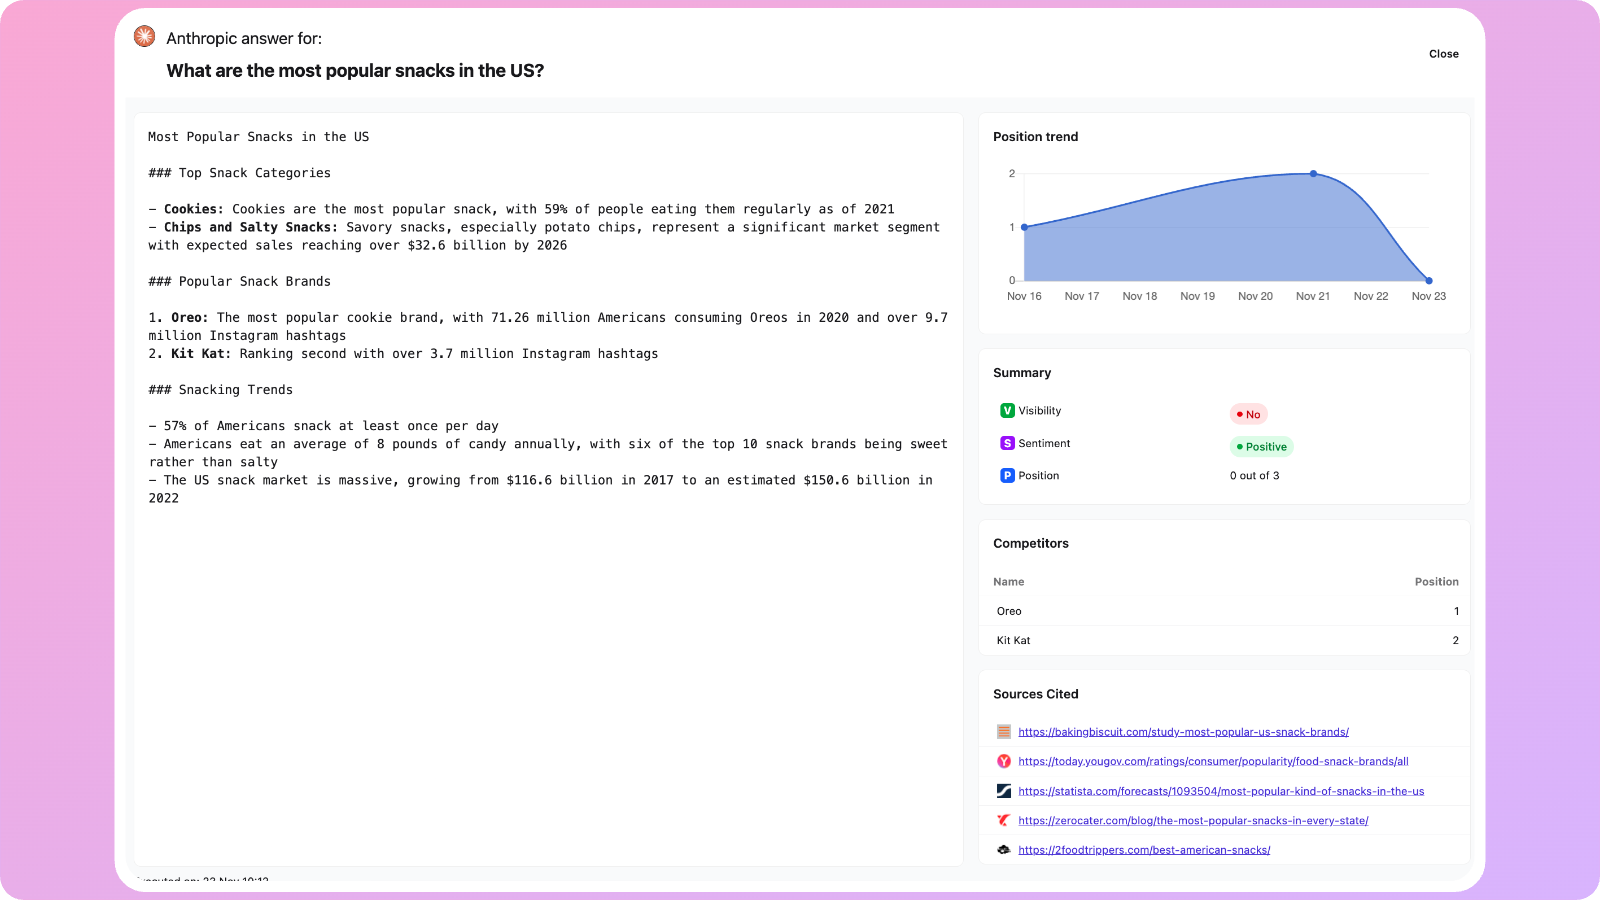This screenshot has height=900, width=1600.
Task: Click the bold 'Cookies:' text
Action: coord(194,209)
